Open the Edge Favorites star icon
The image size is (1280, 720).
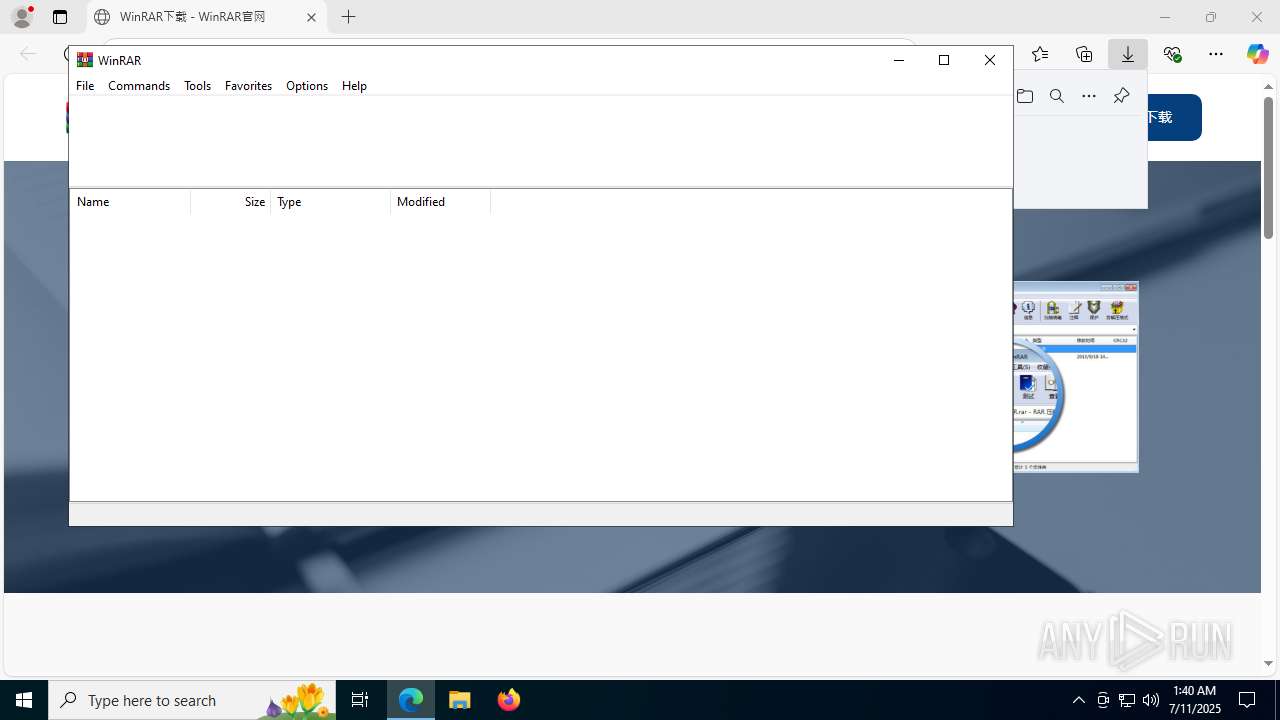tap(1040, 54)
